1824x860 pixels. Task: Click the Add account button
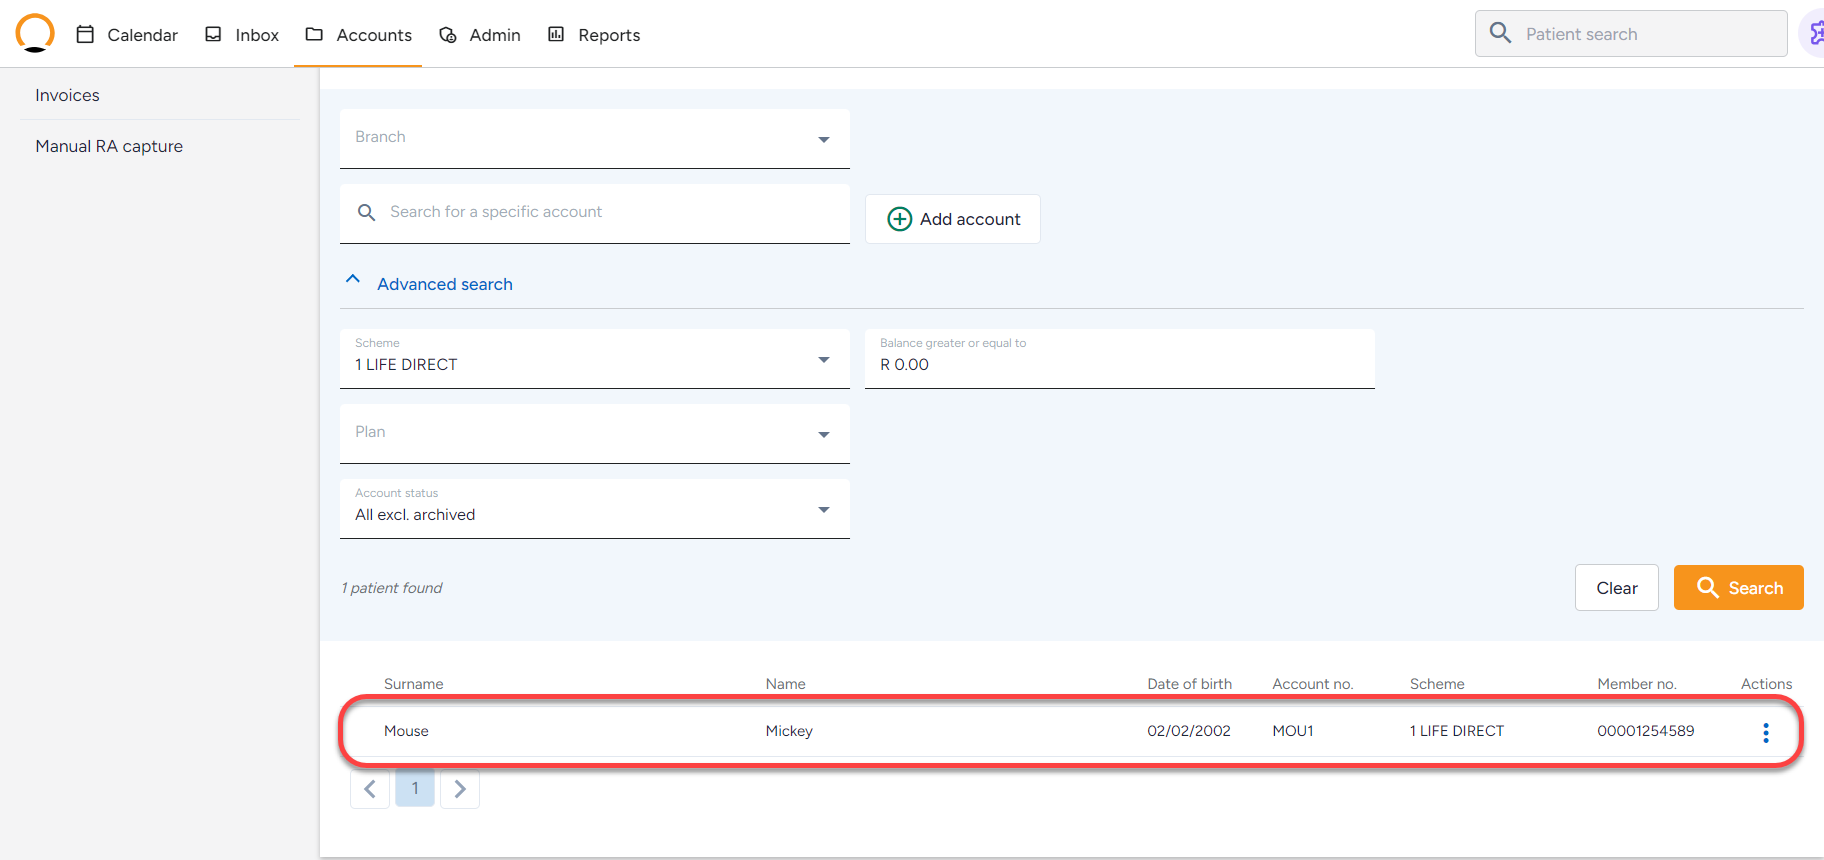pyautogui.click(x=953, y=219)
